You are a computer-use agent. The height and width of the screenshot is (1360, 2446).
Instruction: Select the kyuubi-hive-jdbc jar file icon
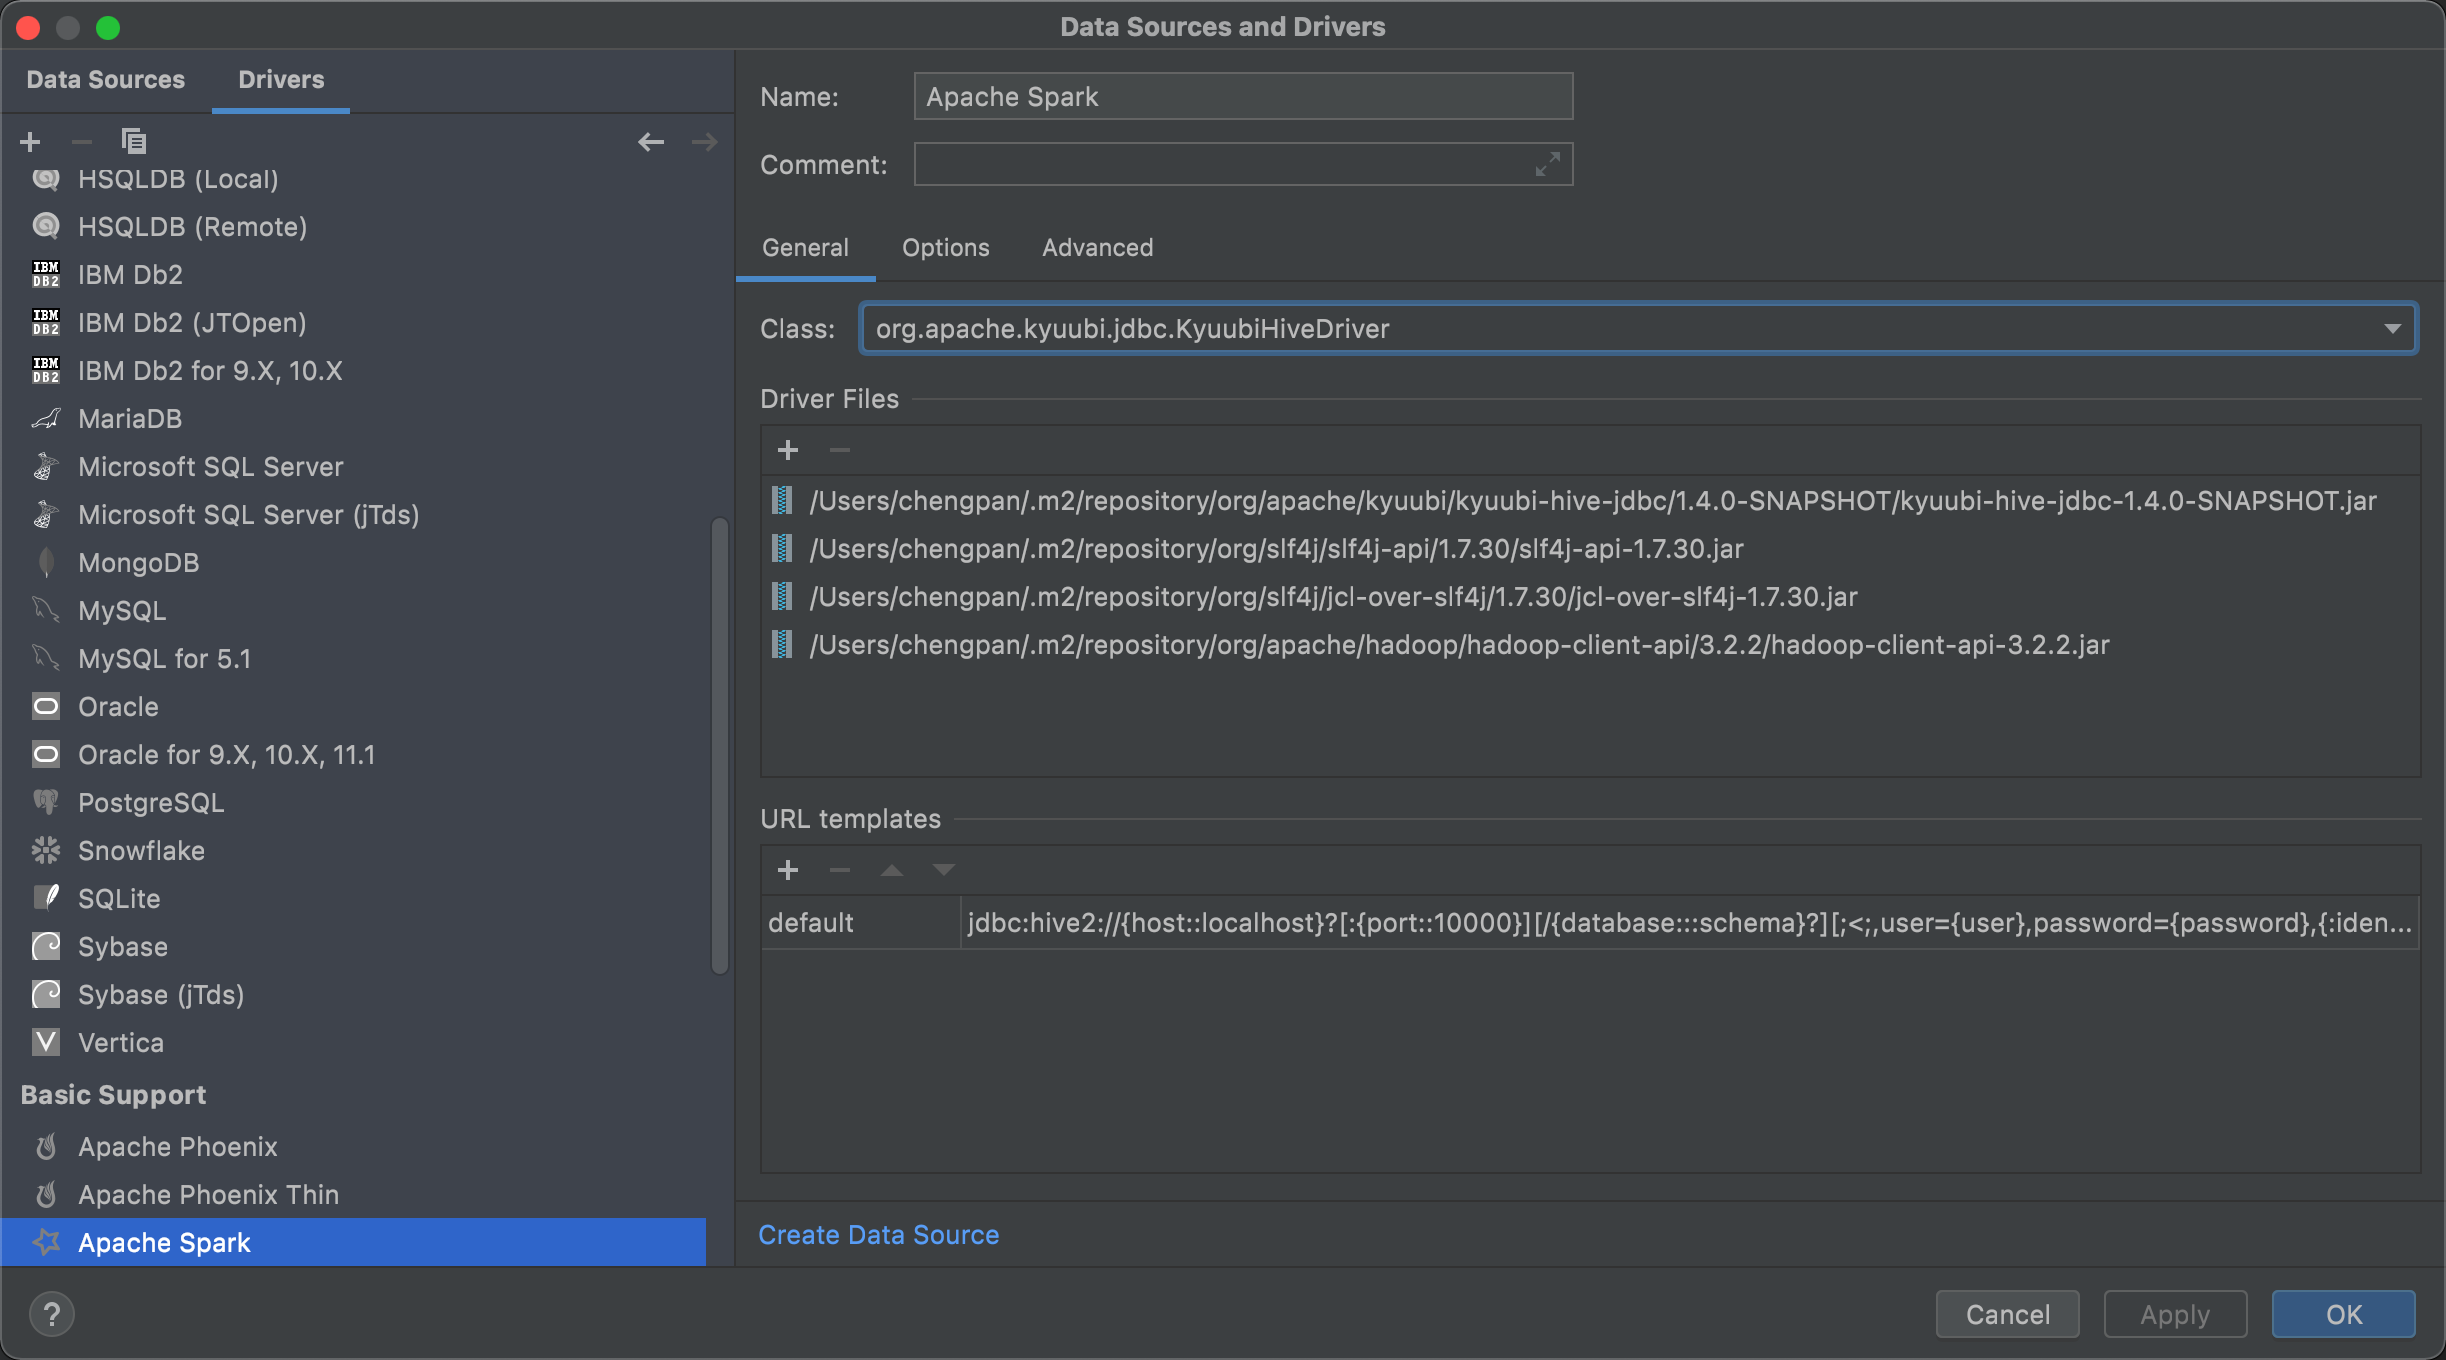782,501
